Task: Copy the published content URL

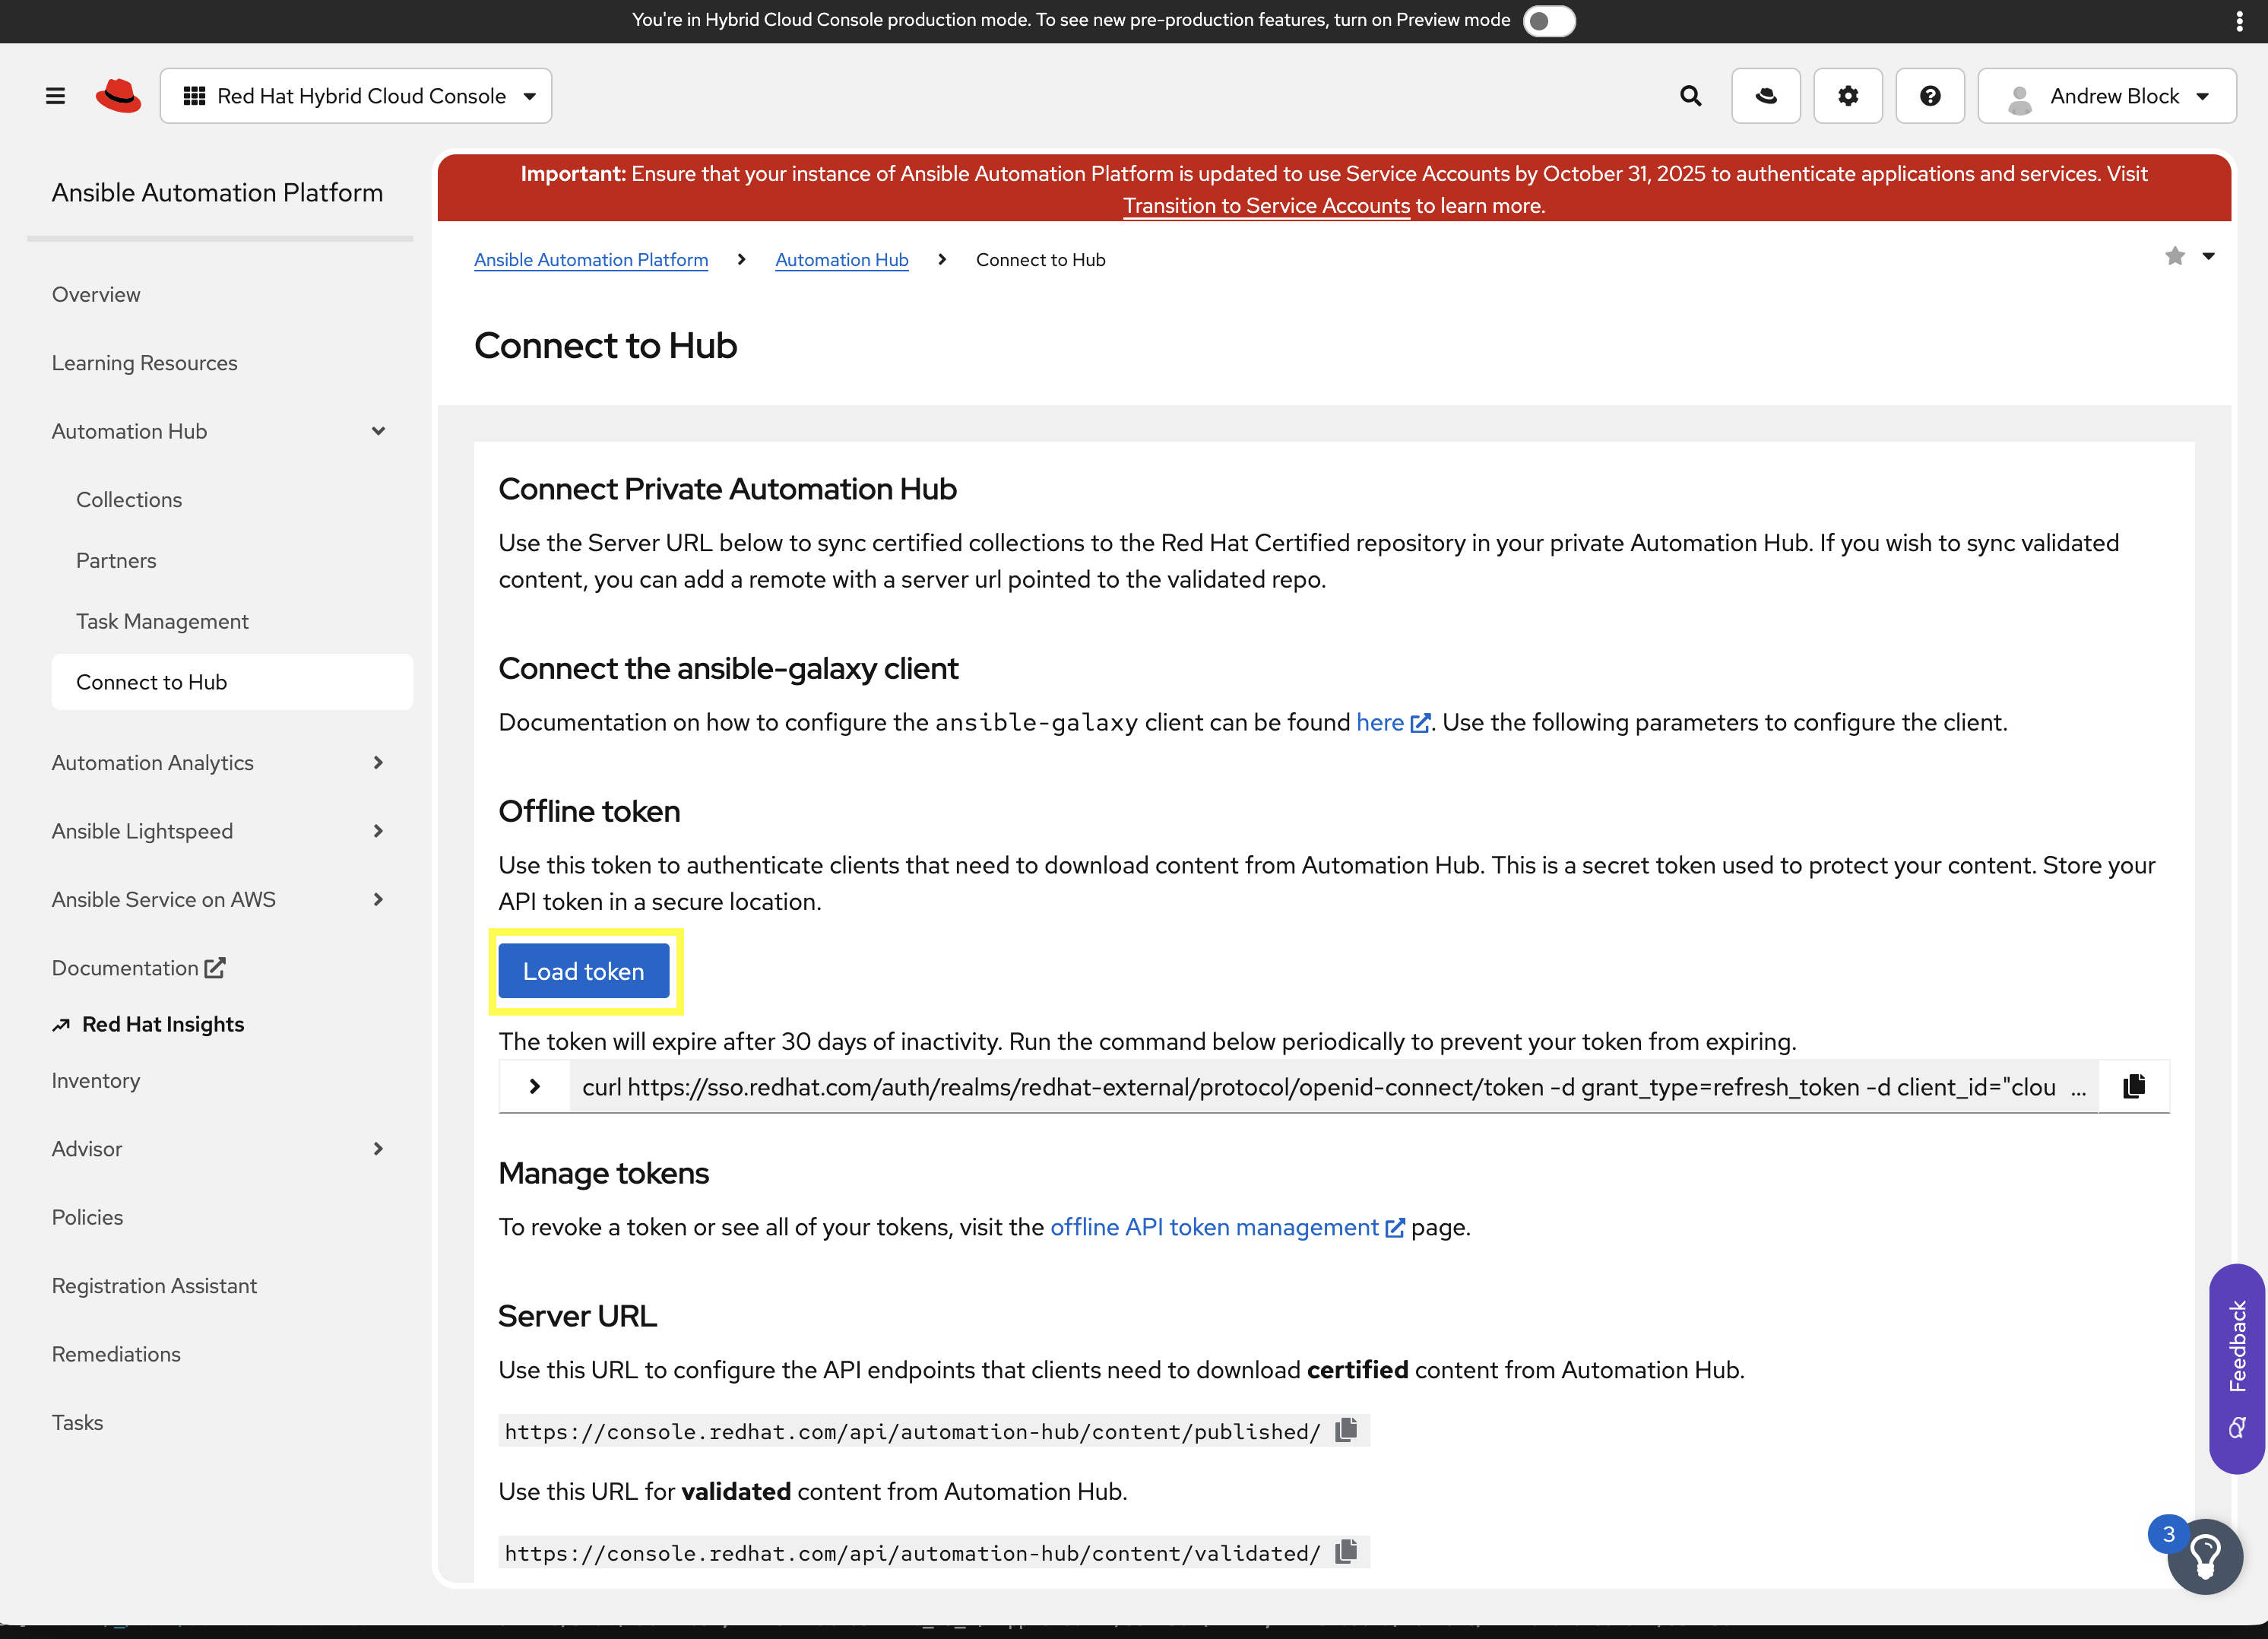Action: click(x=1346, y=1430)
